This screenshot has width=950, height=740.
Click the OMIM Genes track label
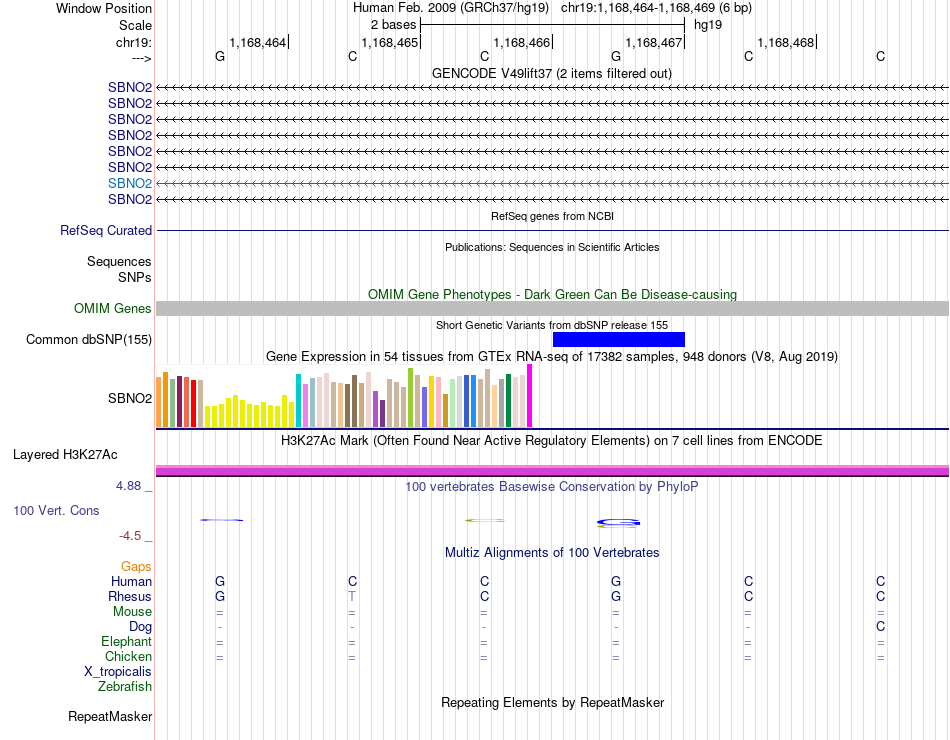[112, 308]
